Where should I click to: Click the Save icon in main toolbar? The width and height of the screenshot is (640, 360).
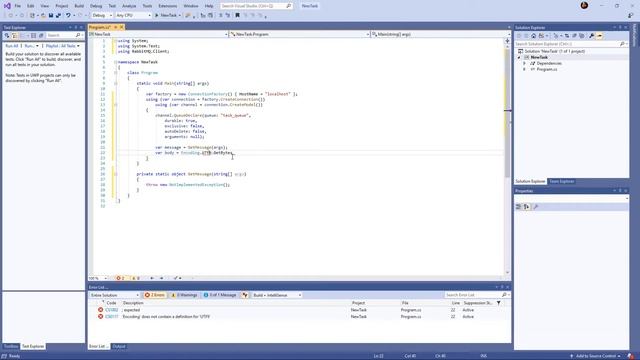click(x=51, y=16)
